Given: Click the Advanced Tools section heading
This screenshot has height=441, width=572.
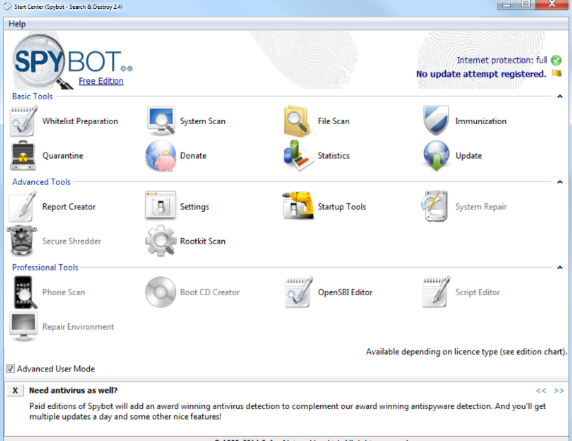Looking at the screenshot, I should pyautogui.click(x=41, y=182).
